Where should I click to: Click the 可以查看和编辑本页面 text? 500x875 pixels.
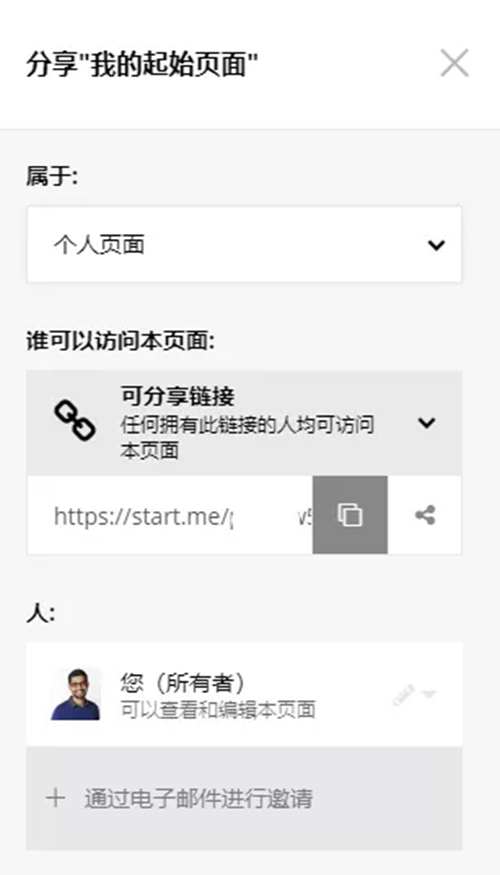(x=218, y=709)
